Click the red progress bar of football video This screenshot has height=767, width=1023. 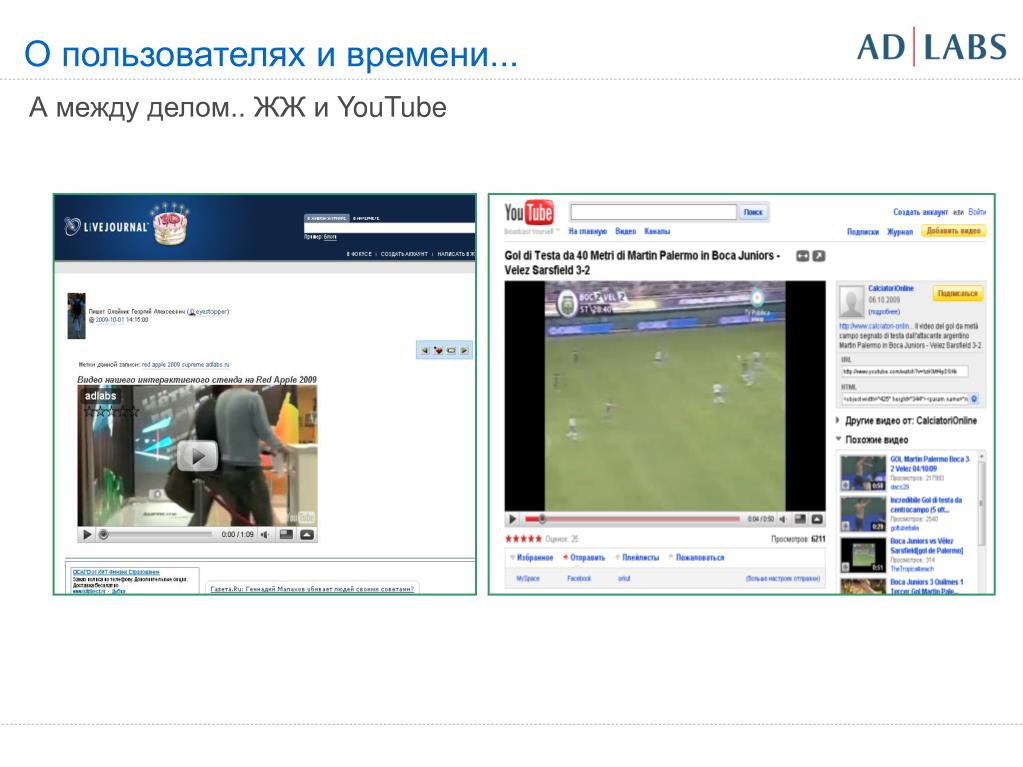pos(632,519)
